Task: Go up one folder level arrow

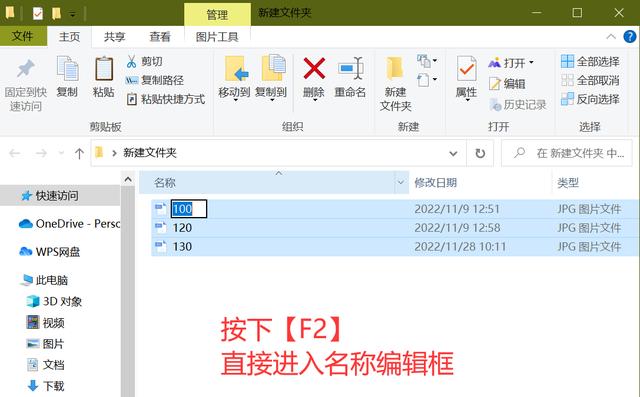Action: click(79, 153)
